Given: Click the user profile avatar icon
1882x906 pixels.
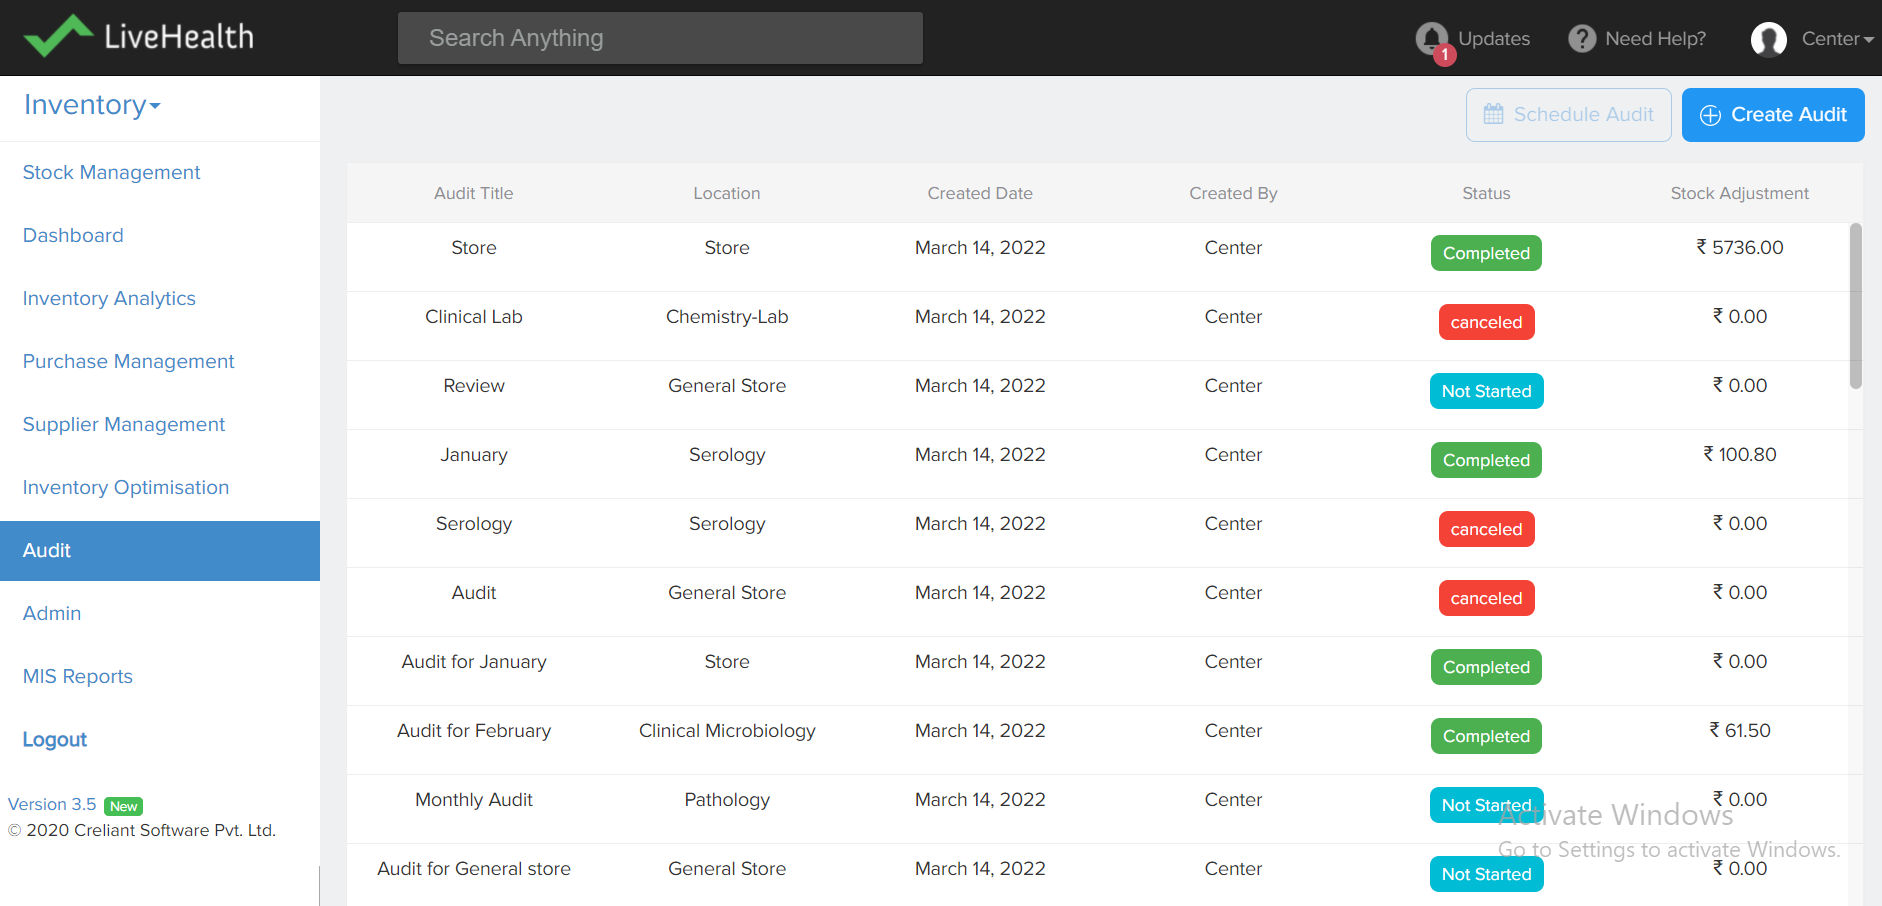Looking at the screenshot, I should pos(1768,39).
